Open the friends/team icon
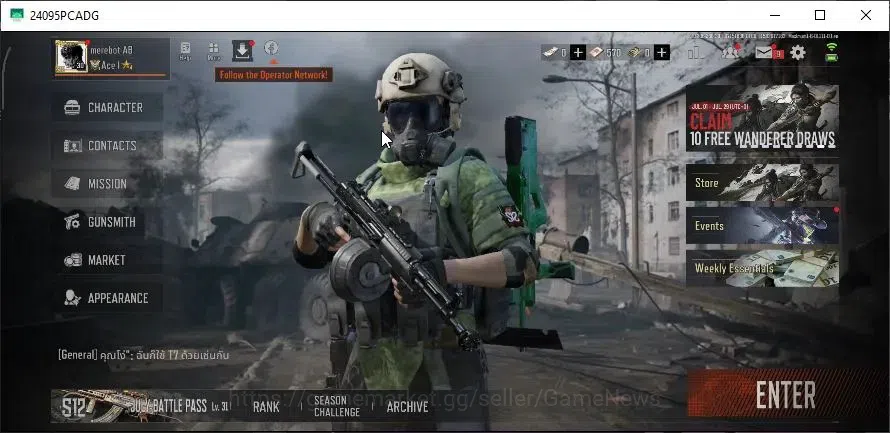Viewport: 890px width, 433px height. tap(730, 52)
